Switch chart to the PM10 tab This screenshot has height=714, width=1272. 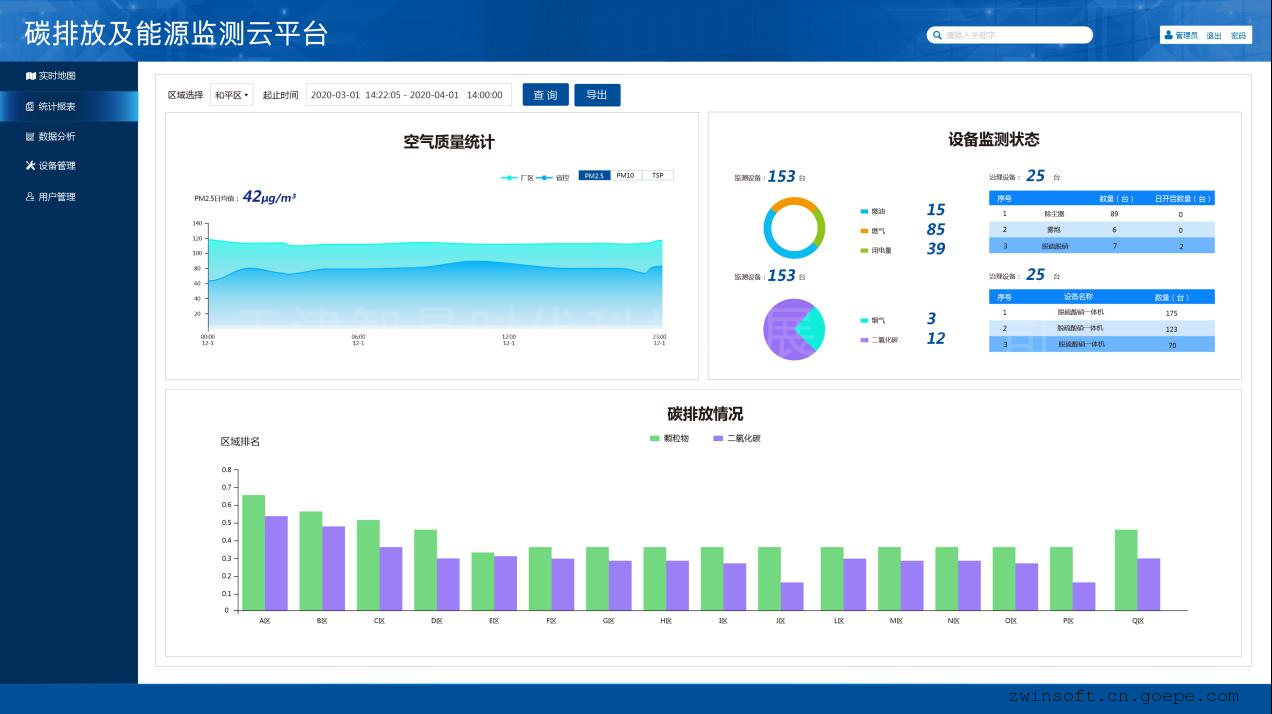(x=625, y=176)
